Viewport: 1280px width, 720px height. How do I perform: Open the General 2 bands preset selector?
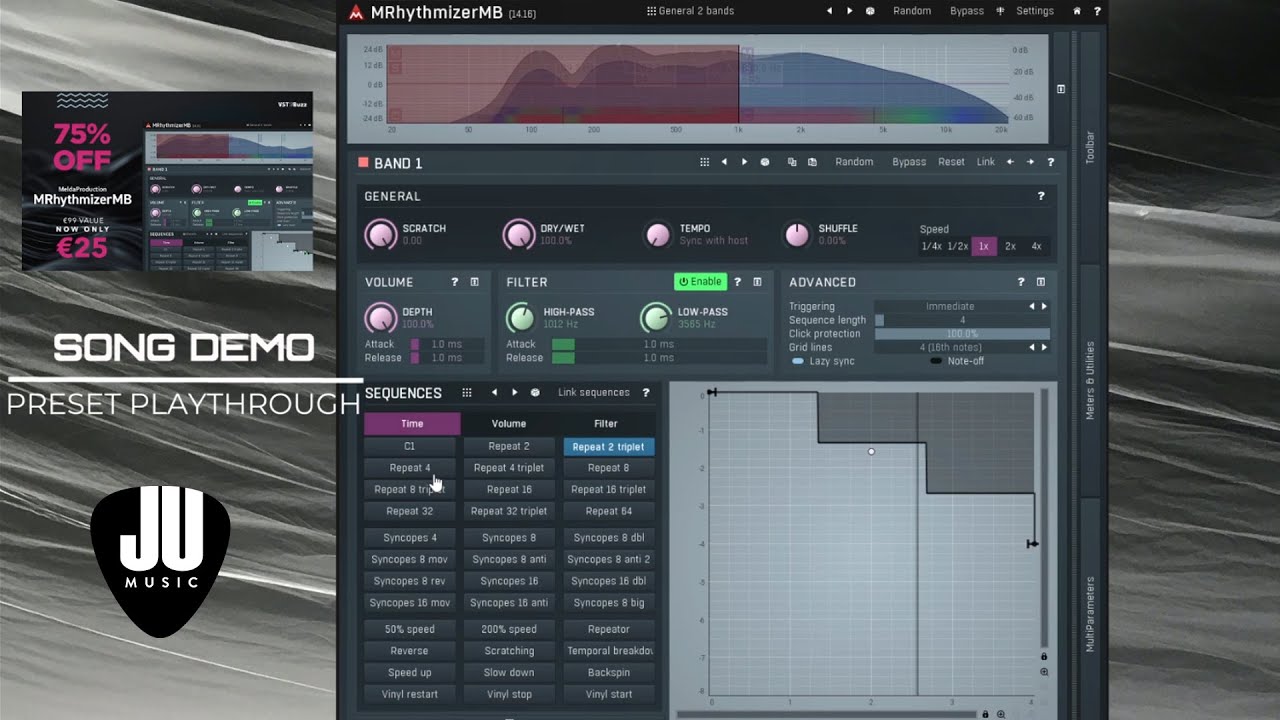695,11
